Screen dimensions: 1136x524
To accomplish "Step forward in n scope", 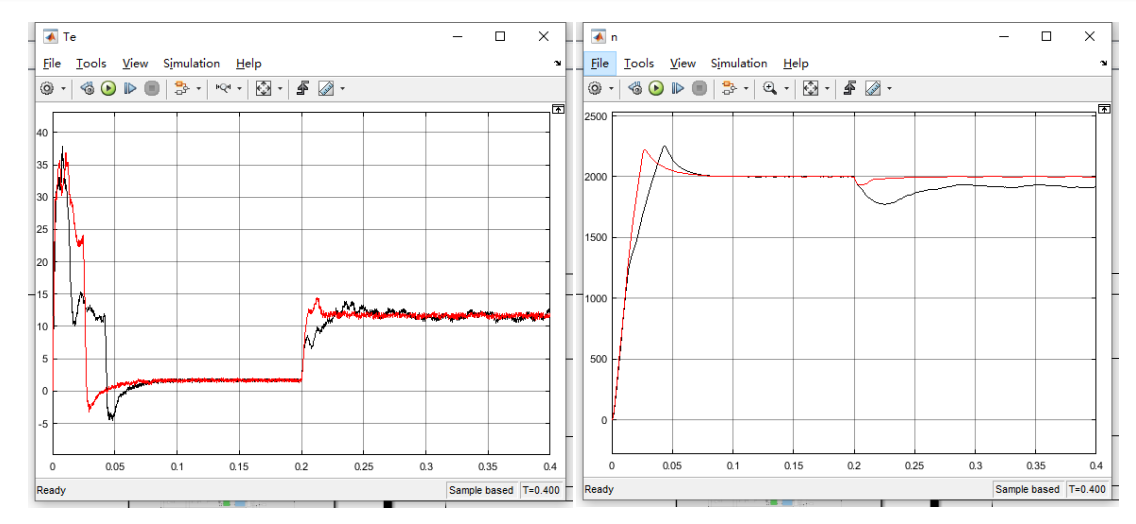I will pyautogui.click(x=678, y=88).
